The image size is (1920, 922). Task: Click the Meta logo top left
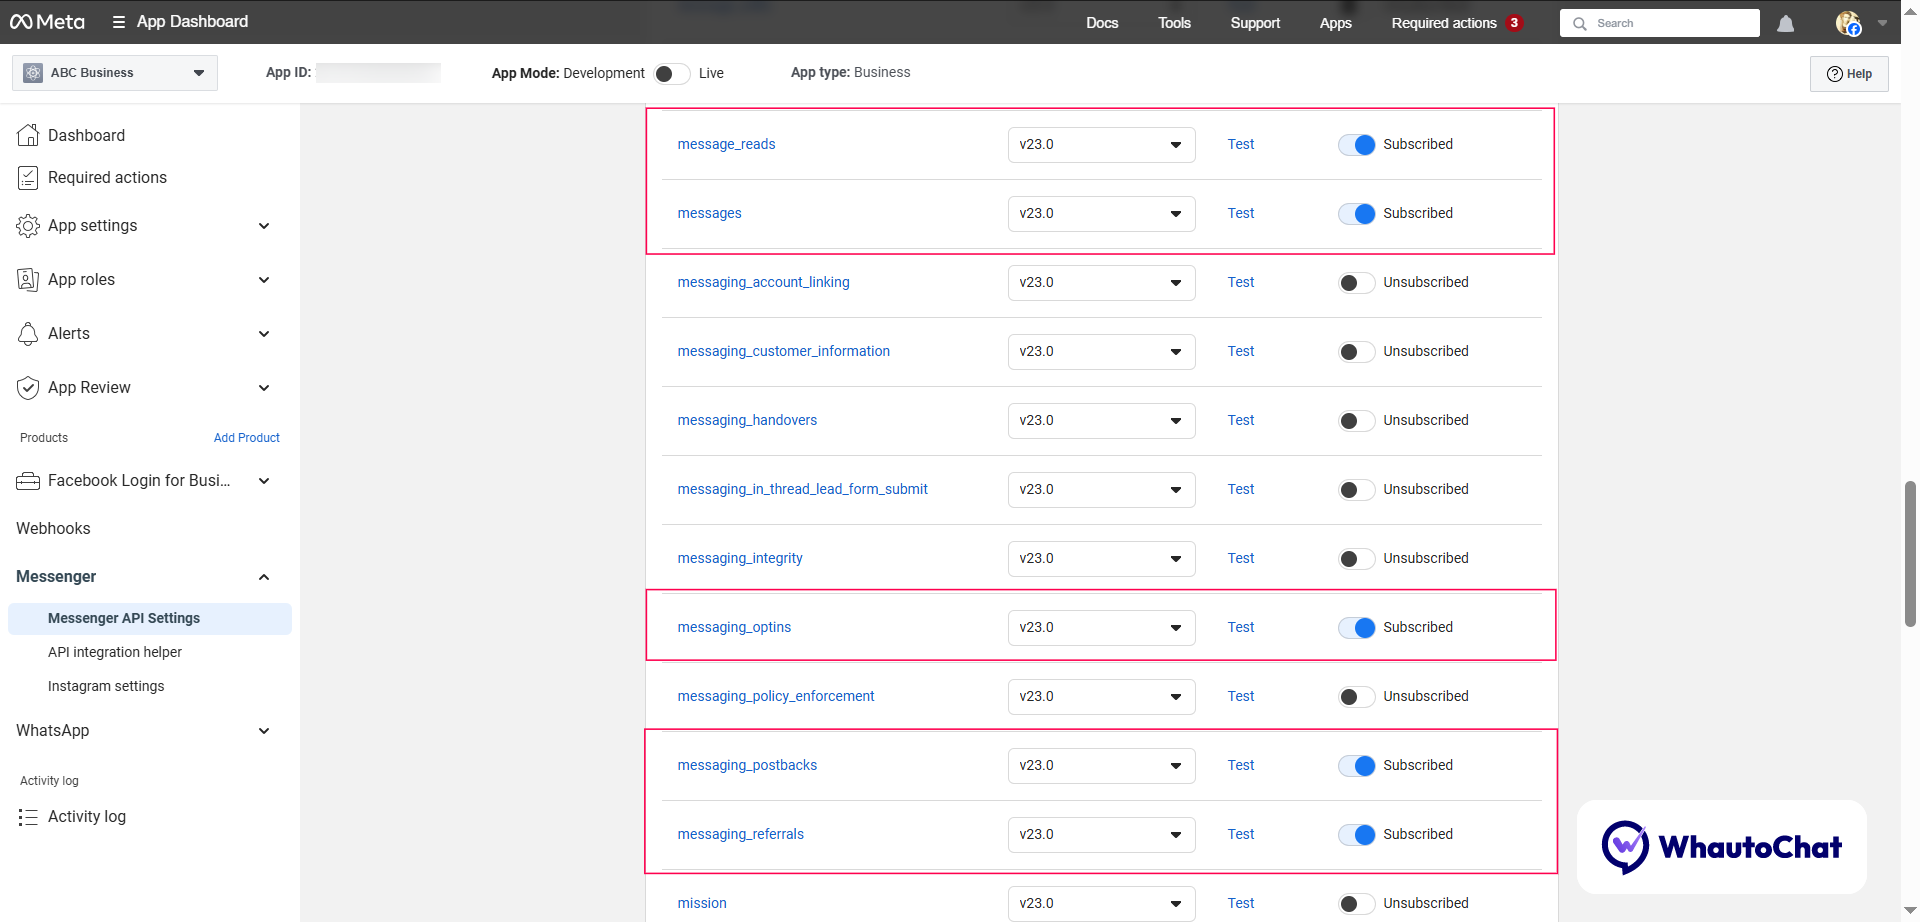tap(47, 21)
